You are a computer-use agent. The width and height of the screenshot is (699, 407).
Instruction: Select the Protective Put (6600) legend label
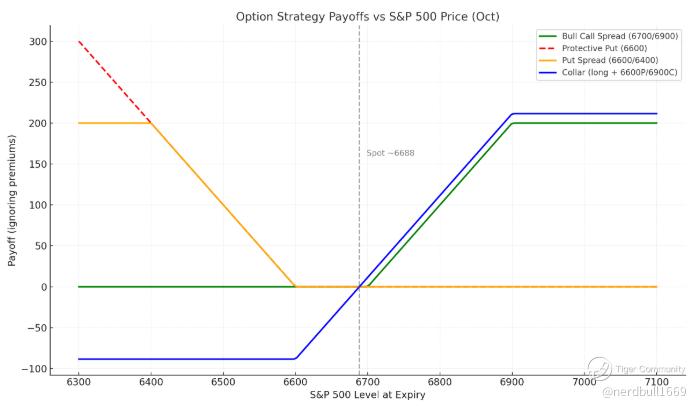606,48
